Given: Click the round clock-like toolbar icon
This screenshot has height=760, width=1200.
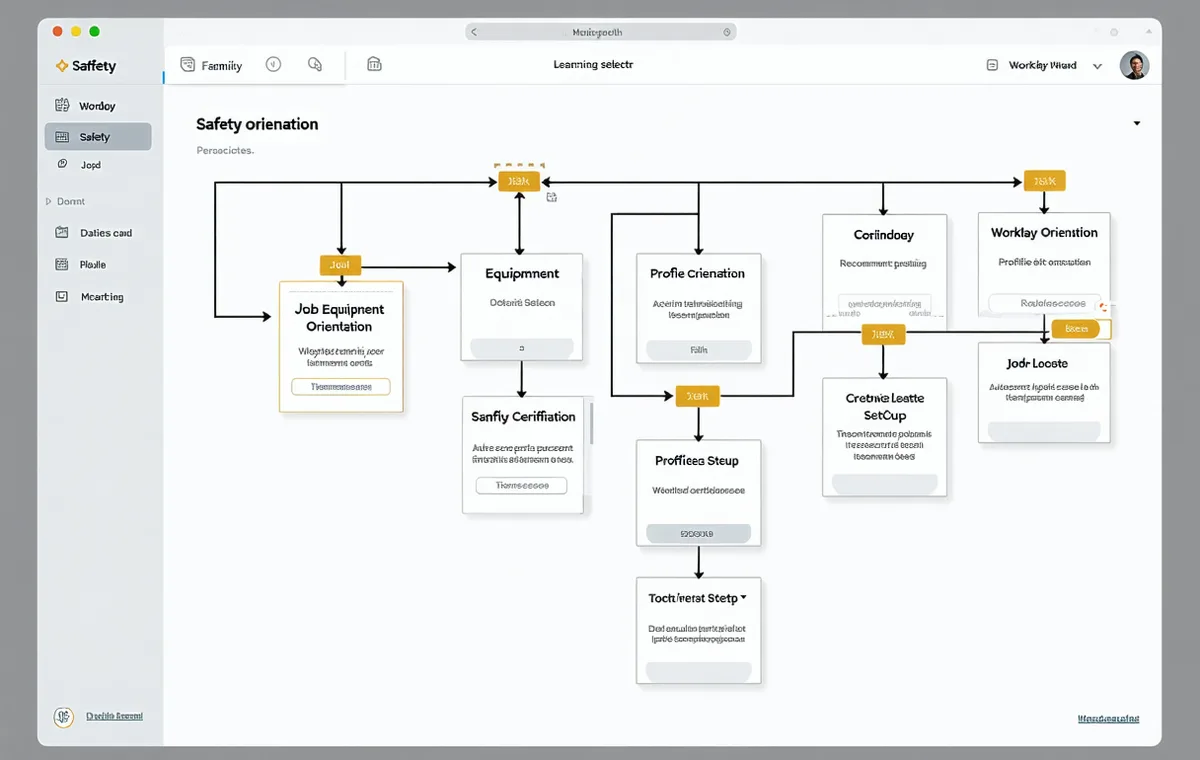Looking at the screenshot, I should pos(273,64).
